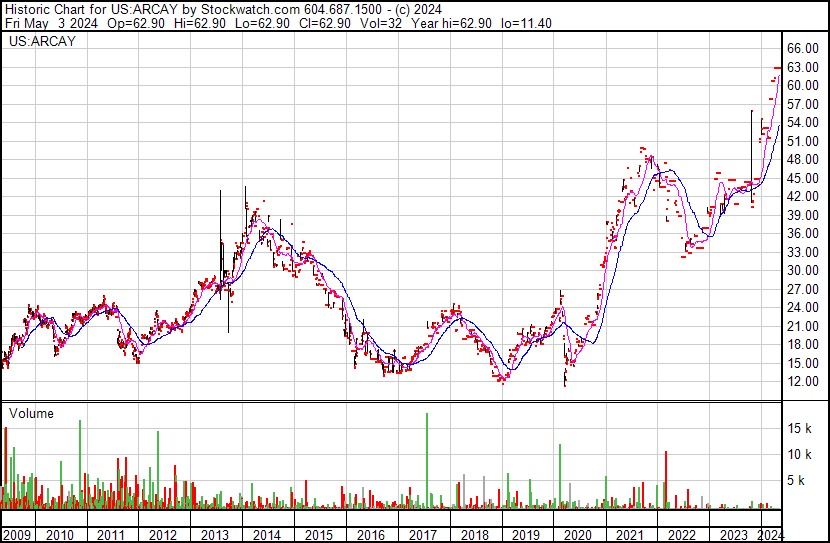Click the 36.00 price axis value

tap(802, 233)
